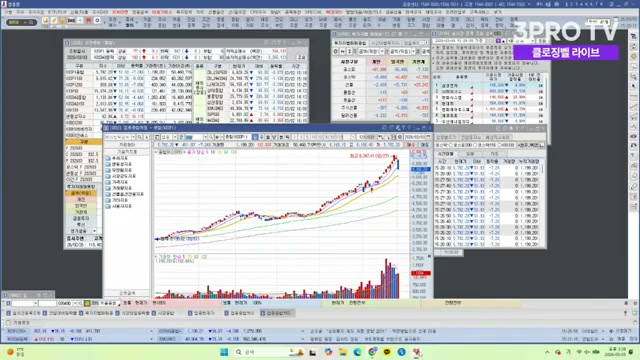Viewport: 640px width, 360px height.
Task: Click the 기술적지표 header in chart sidebar
Action: pos(127,151)
